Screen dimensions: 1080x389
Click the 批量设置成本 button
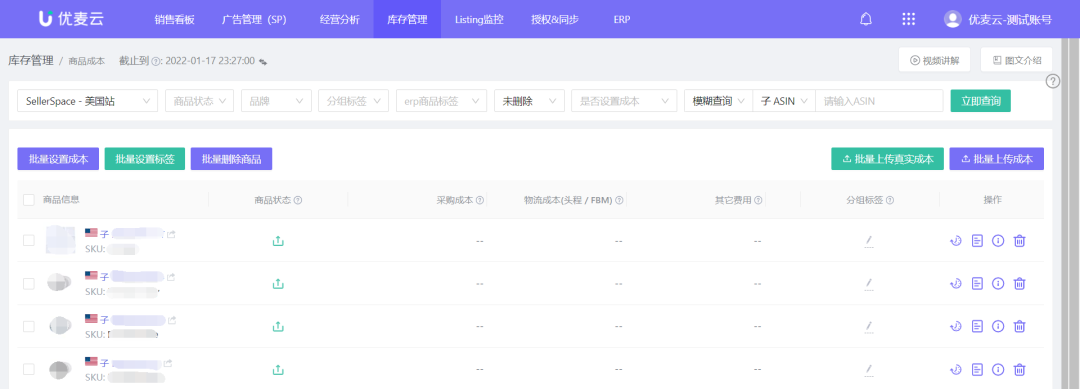pos(59,158)
